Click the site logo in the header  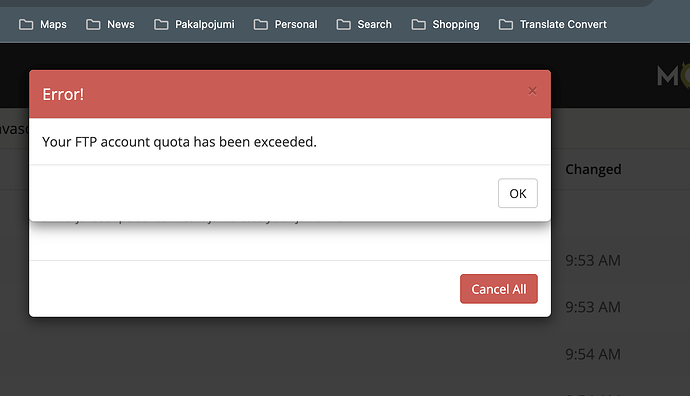pyautogui.click(x=673, y=75)
